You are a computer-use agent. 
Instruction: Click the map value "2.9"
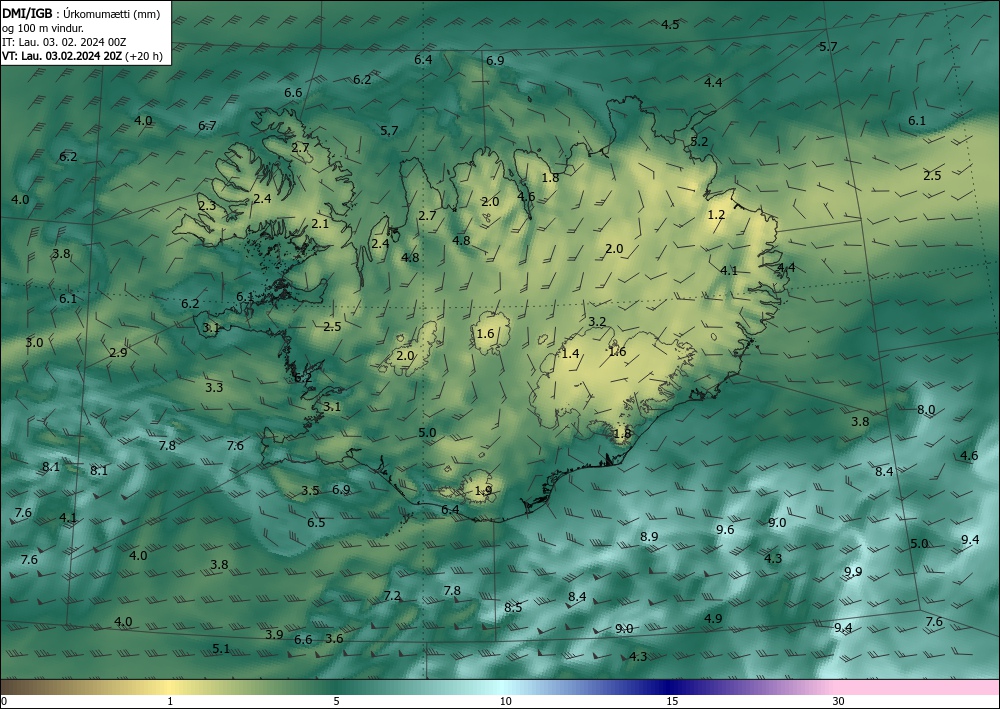point(118,353)
